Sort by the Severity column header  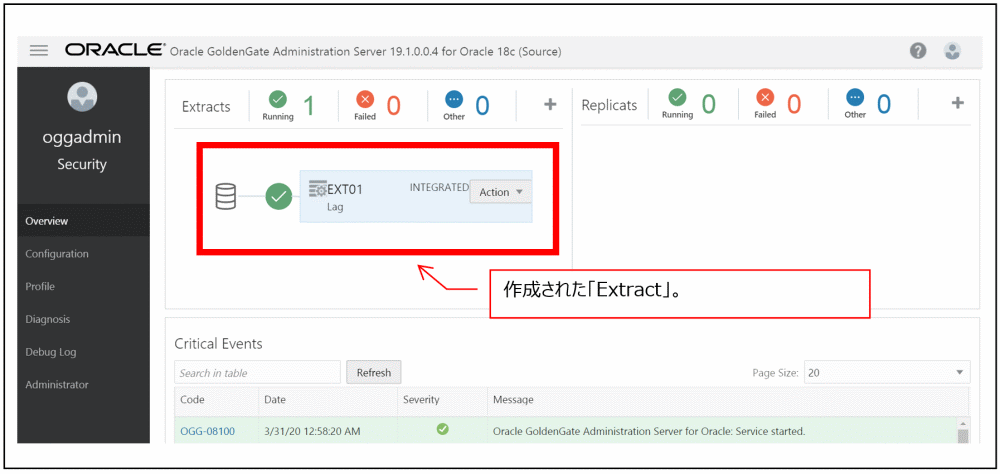click(443, 400)
